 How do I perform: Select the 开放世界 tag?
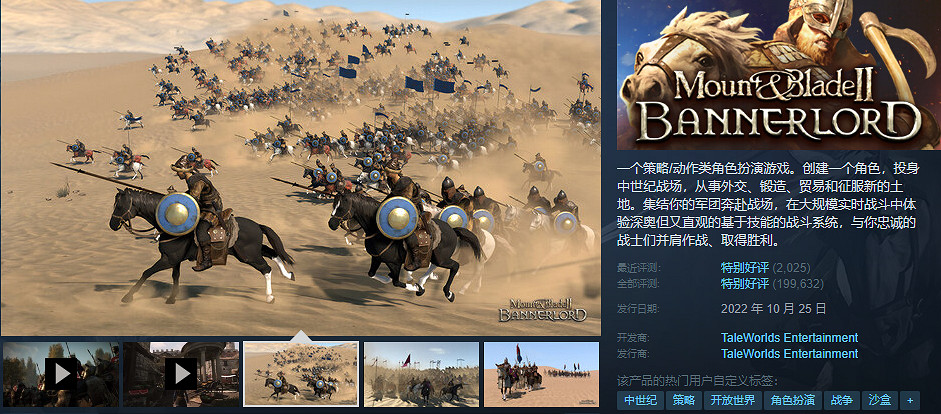(x=732, y=400)
